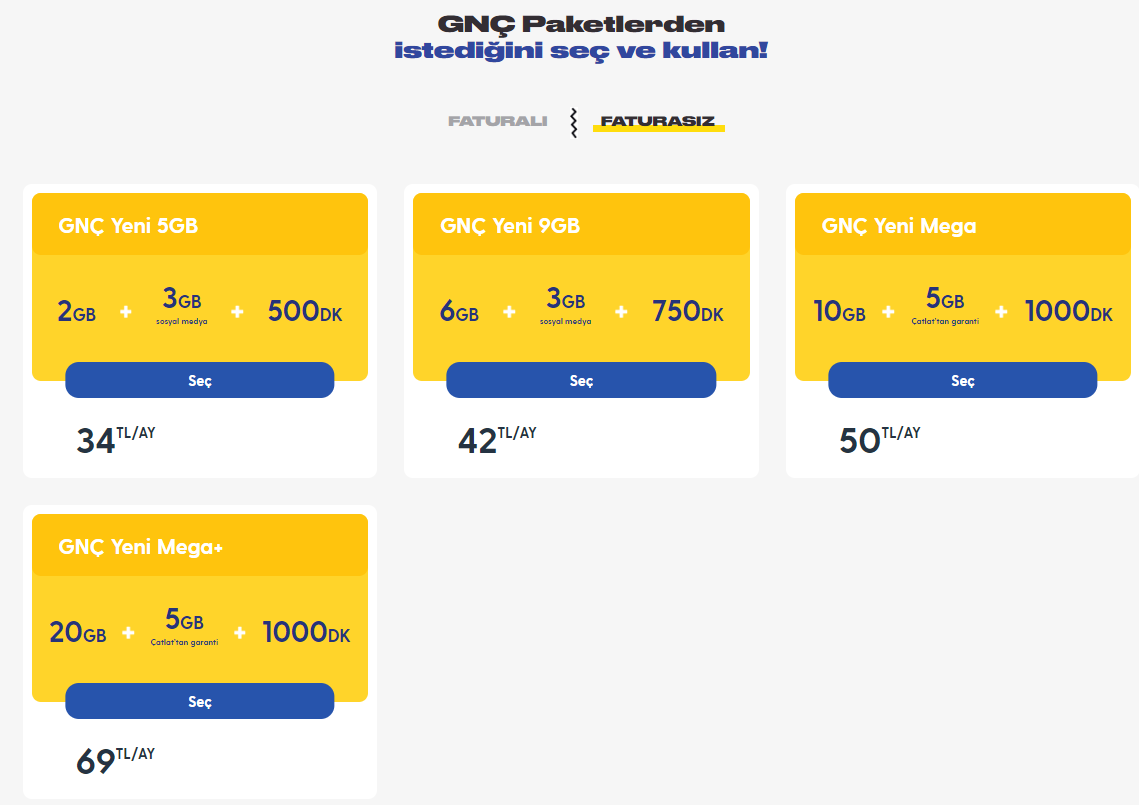Click the 69 TL/AY price
This screenshot has width=1139, height=805.
(115, 760)
